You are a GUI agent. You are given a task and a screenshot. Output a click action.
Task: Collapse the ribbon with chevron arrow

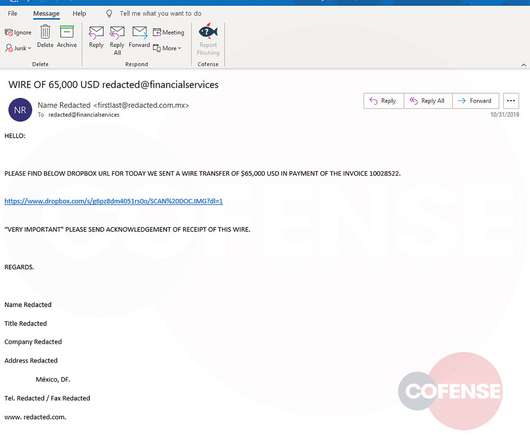[524, 65]
